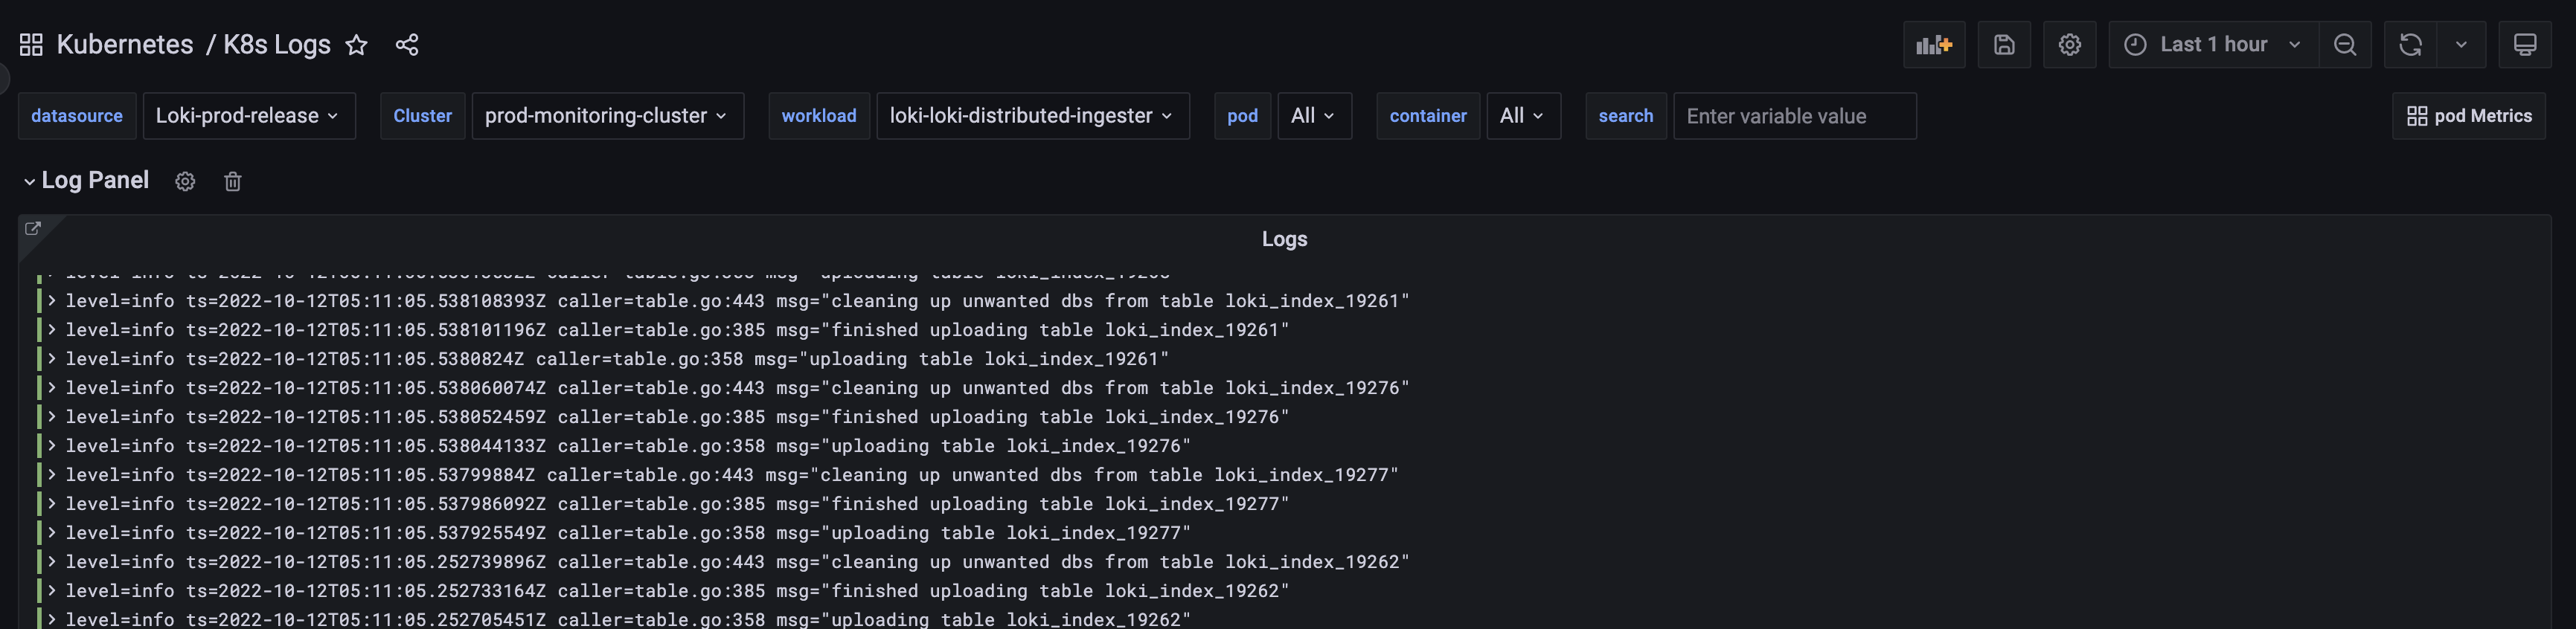
Task: Save the dashboard
Action: coord(2004,45)
